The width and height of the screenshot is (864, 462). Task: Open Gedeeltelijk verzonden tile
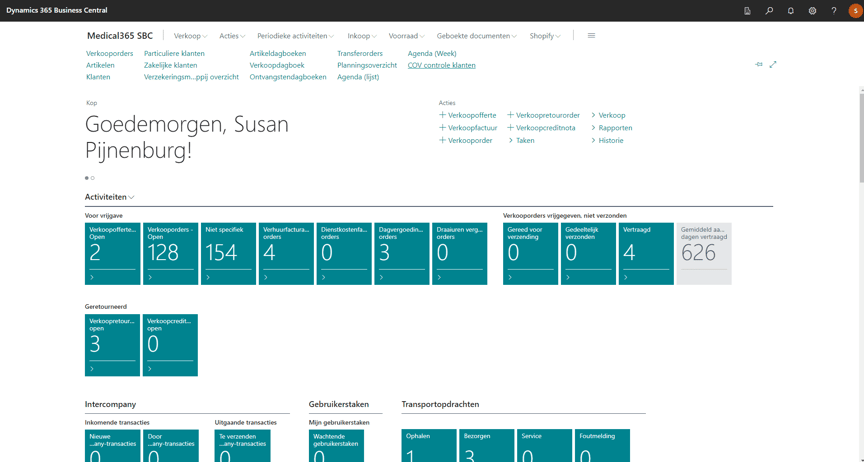(588, 254)
